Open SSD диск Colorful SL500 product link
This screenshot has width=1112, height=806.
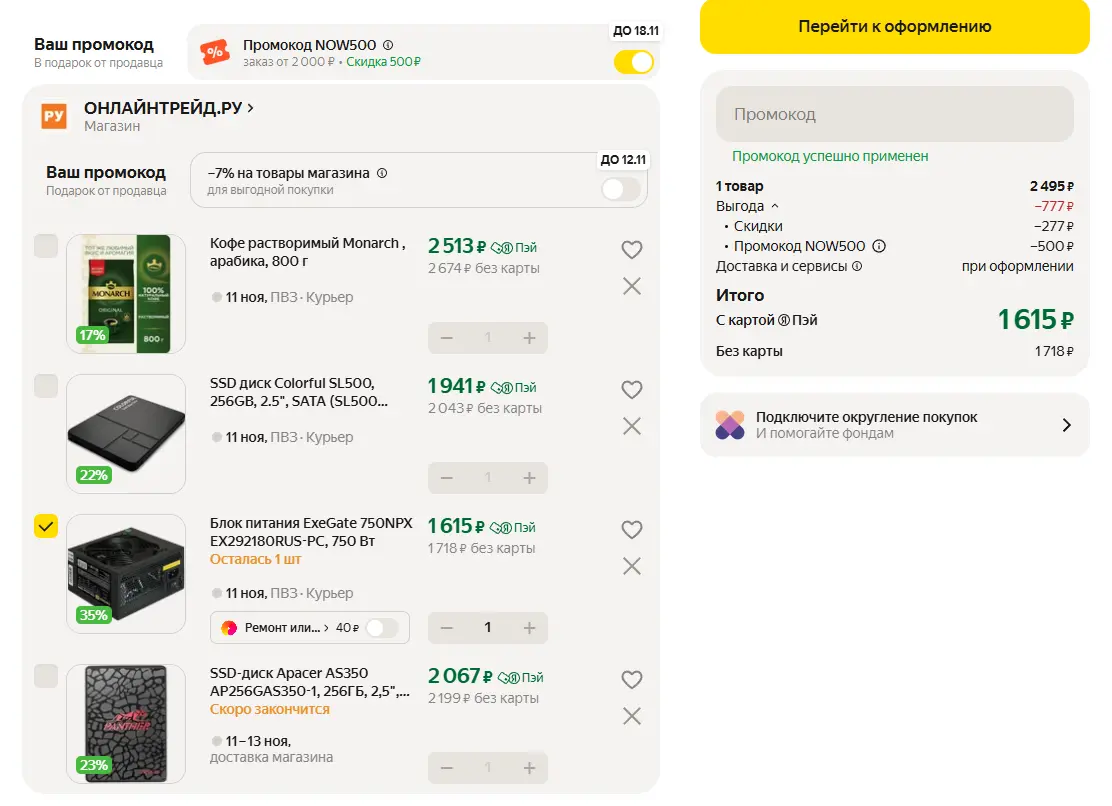(x=299, y=392)
